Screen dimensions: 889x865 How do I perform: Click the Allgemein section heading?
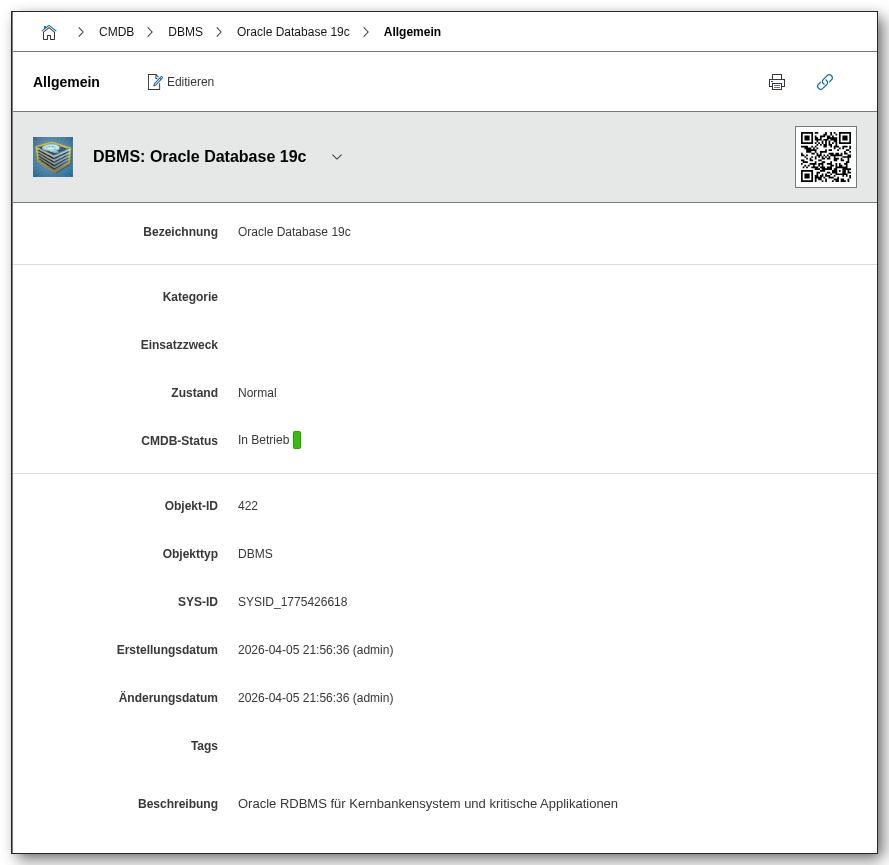tap(66, 82)
